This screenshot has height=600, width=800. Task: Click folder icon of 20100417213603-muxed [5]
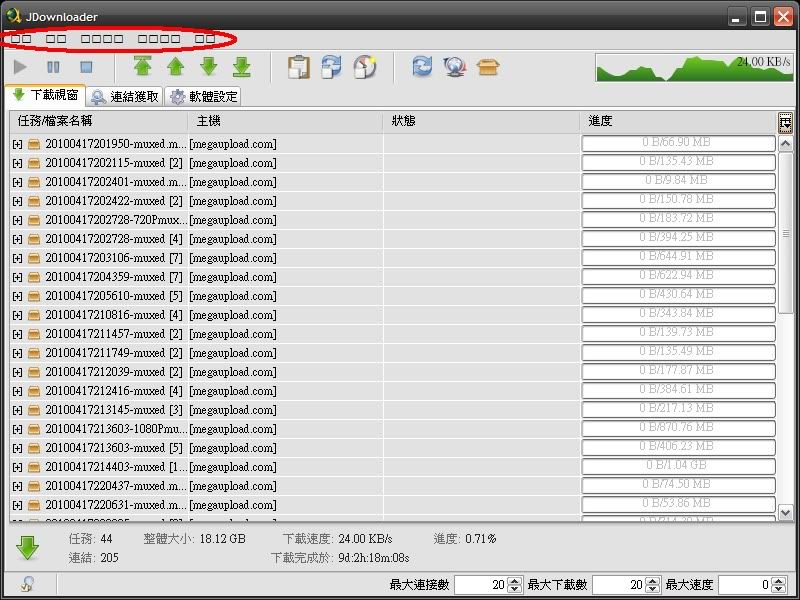[x=34, y=448]
